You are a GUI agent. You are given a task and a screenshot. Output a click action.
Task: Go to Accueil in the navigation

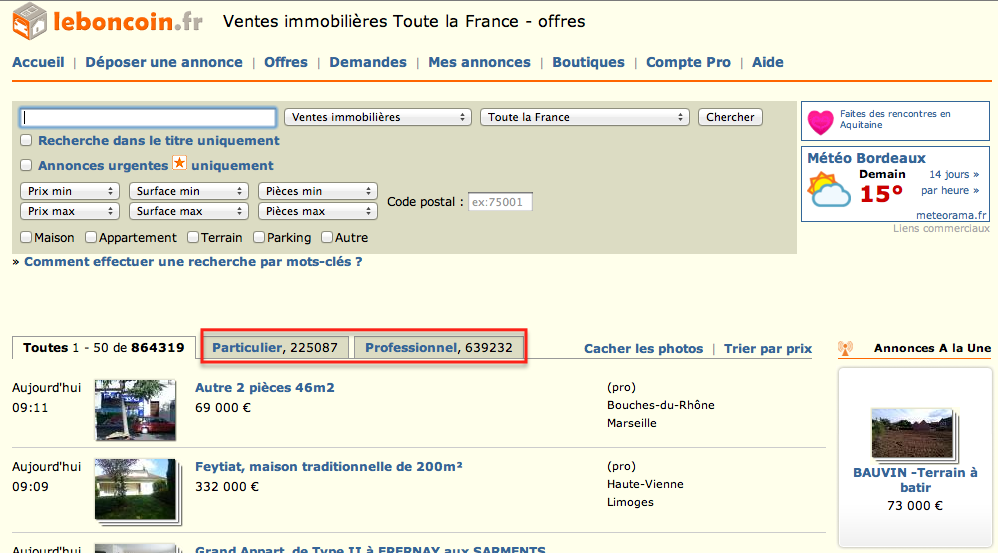coord(38,62)
